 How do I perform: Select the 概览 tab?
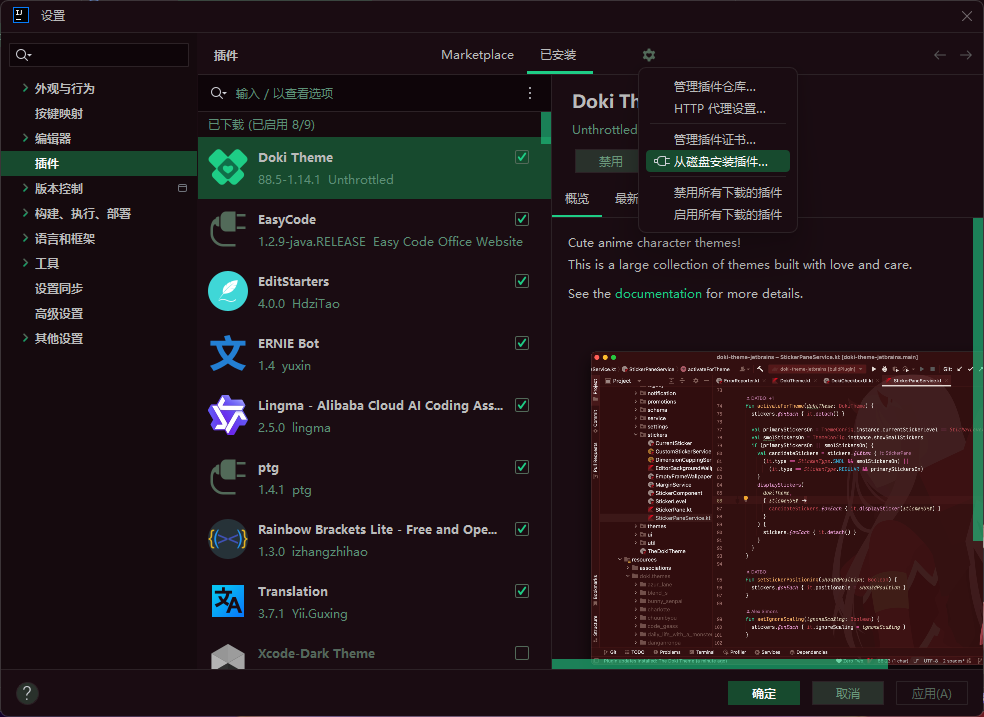pos(577,199)
